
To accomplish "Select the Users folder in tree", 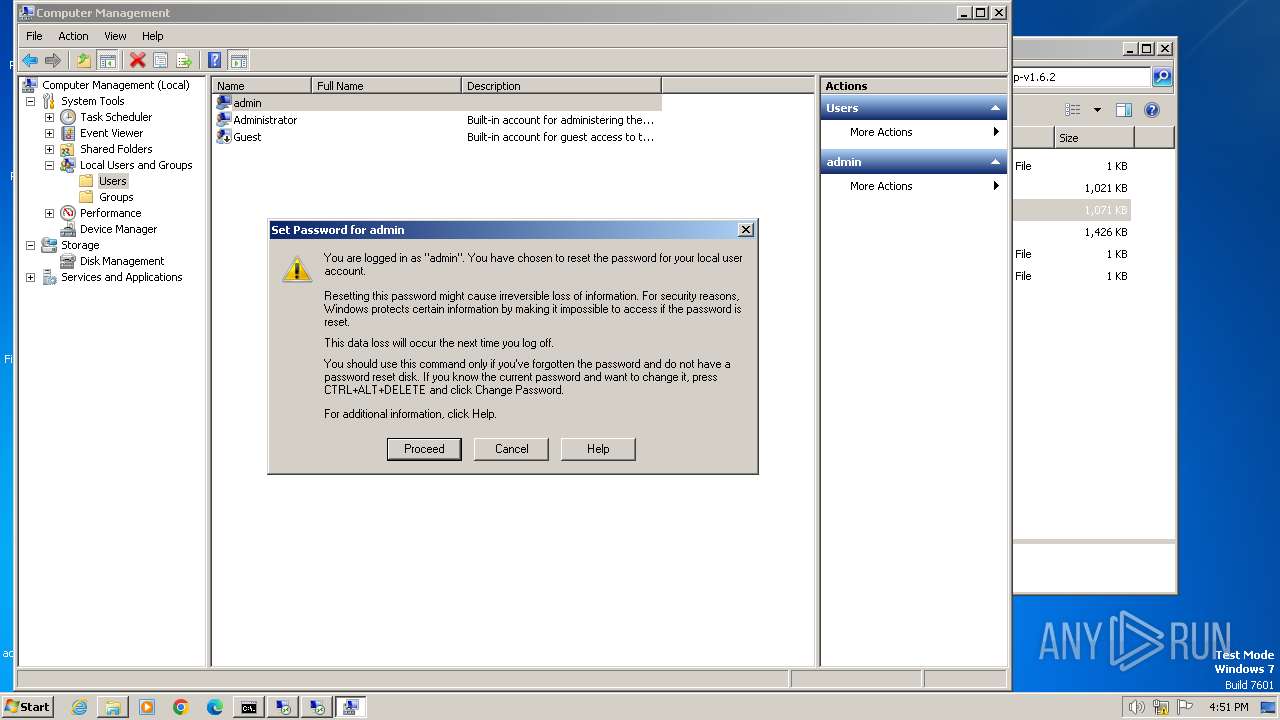I will click(112, 181).
